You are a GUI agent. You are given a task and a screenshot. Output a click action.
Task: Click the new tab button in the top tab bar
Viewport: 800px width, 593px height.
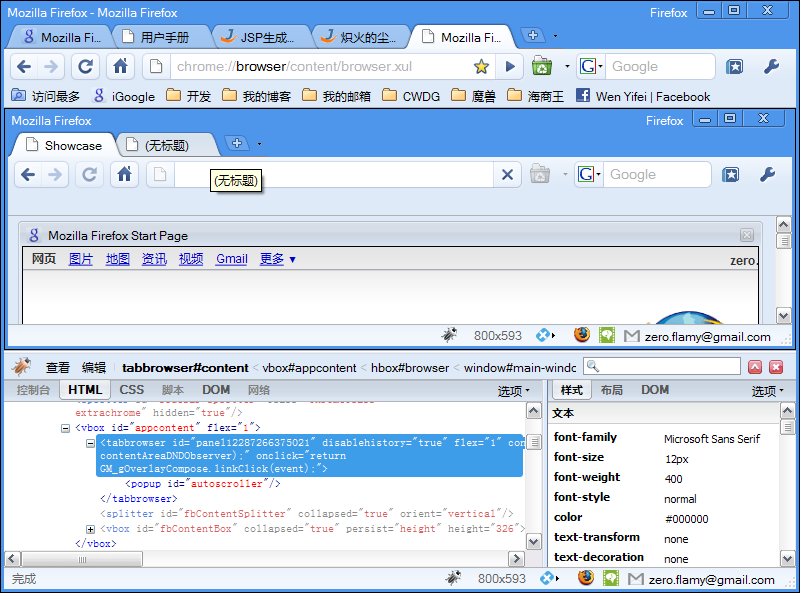[533, 36]
